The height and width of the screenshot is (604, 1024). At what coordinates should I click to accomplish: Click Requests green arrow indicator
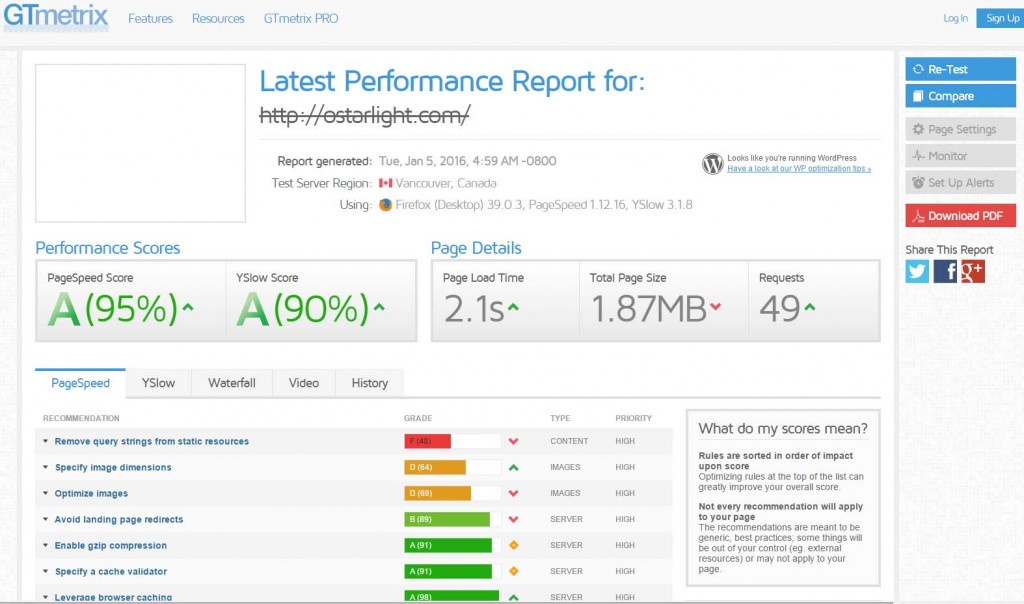click(x=810, y=306)
